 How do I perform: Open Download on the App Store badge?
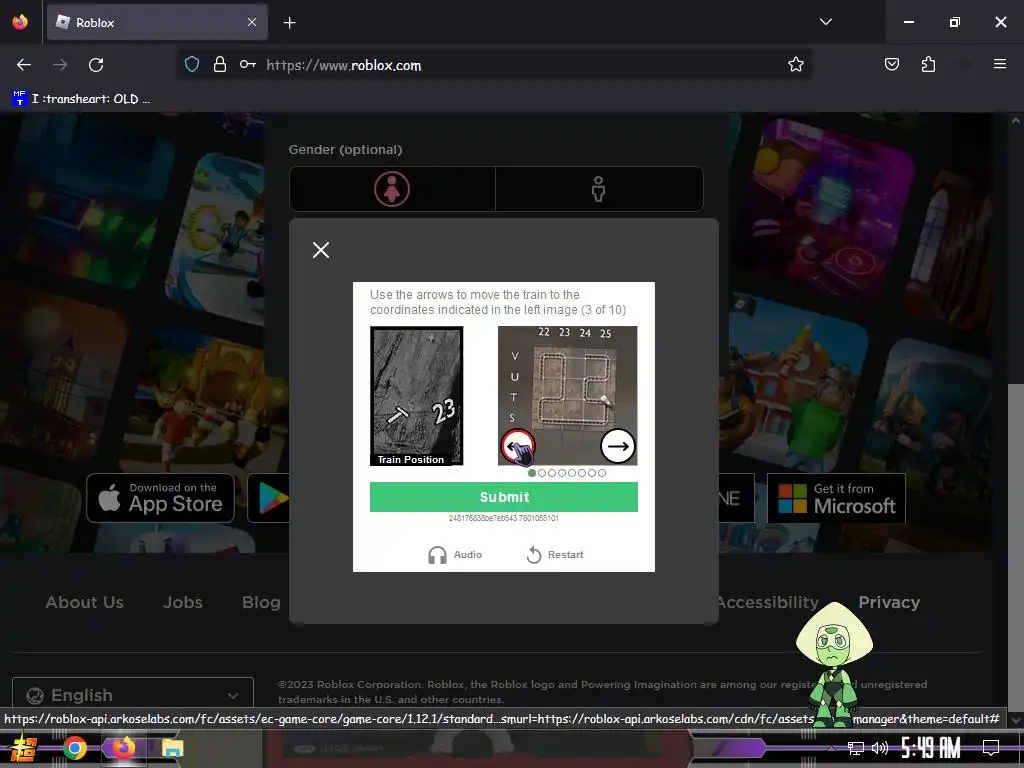[x=161, y=498]
